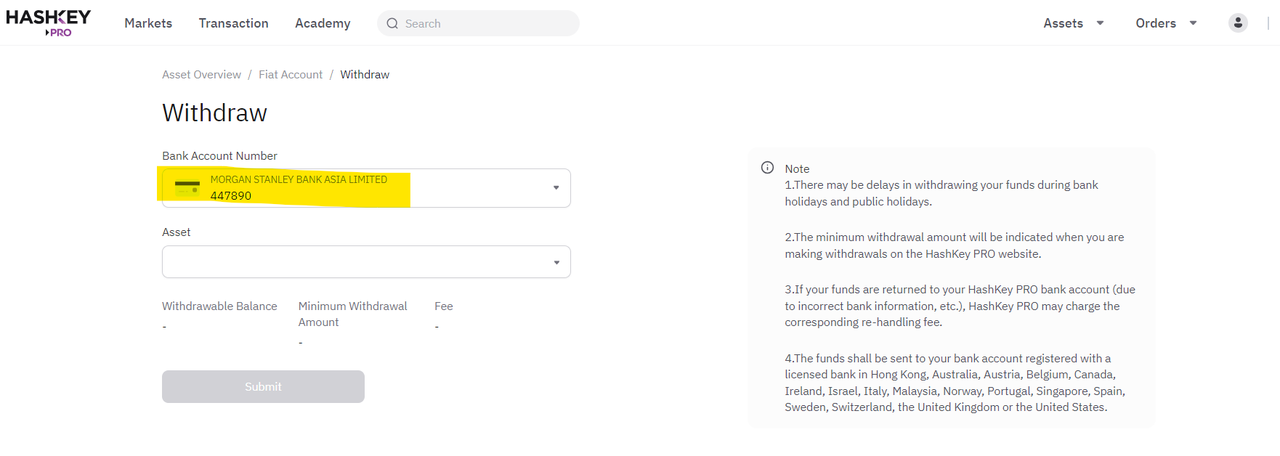This screenshot has width=1280, height=456.
Task: Click the bank card icon in account field
Action: point(187,186)
